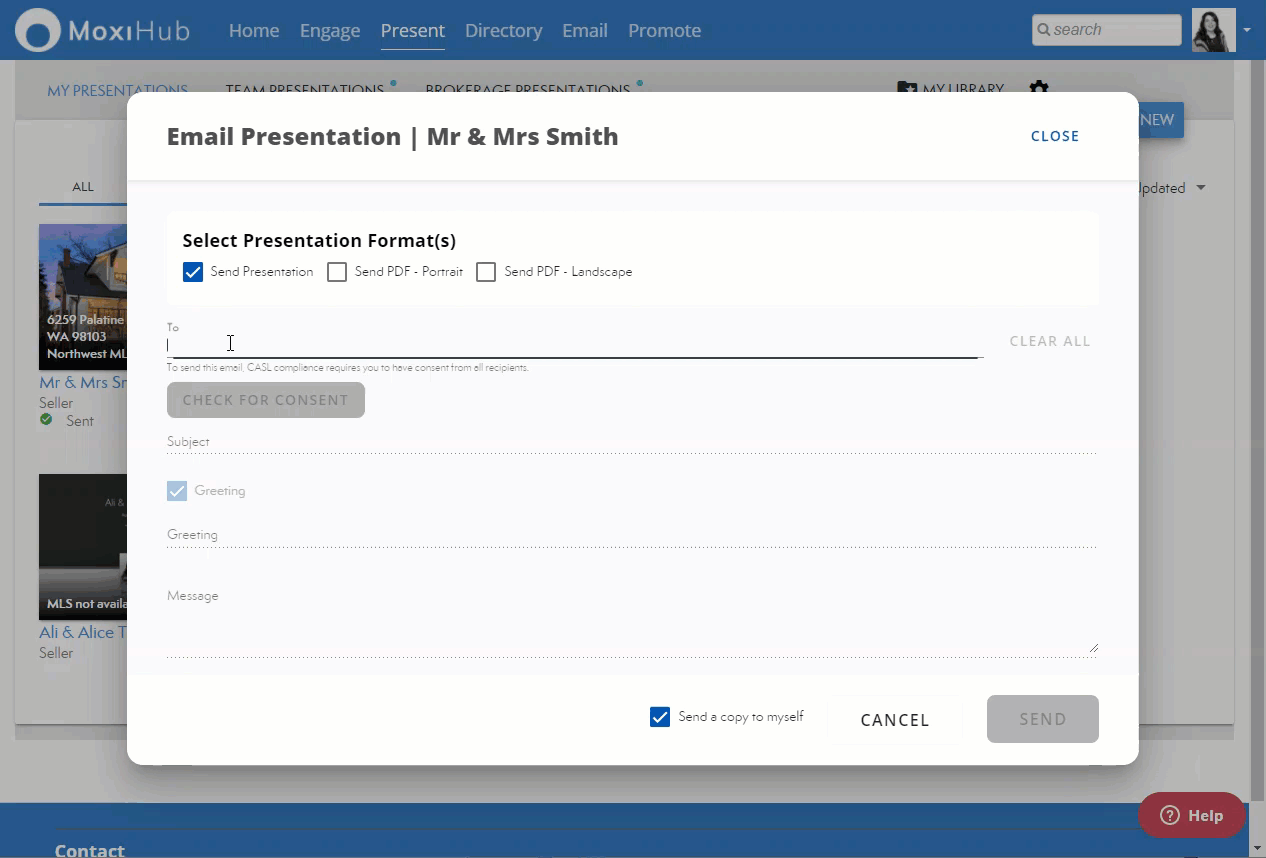Viewport: 1266px width, 858px height.
Task: Click the Subject field
Action: click(x=632, y=442)
